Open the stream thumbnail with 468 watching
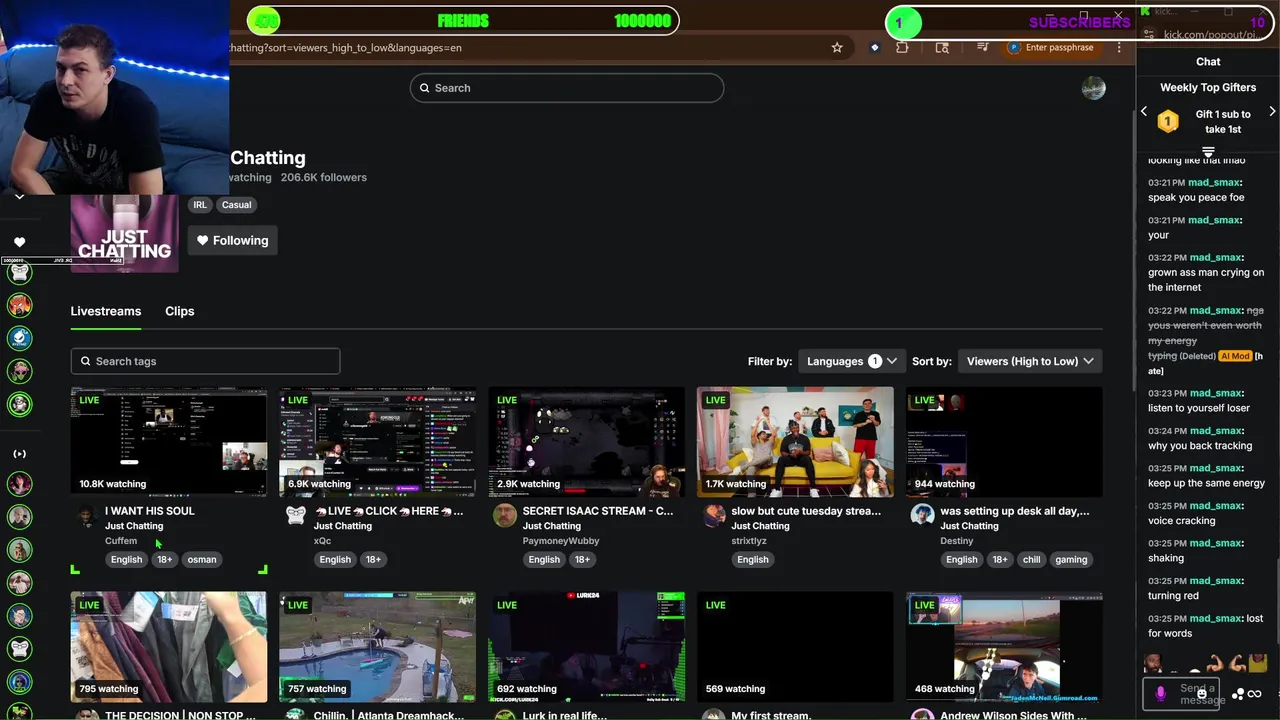The width and height of the screenshot is (1280, 720). click(1004, 647)
